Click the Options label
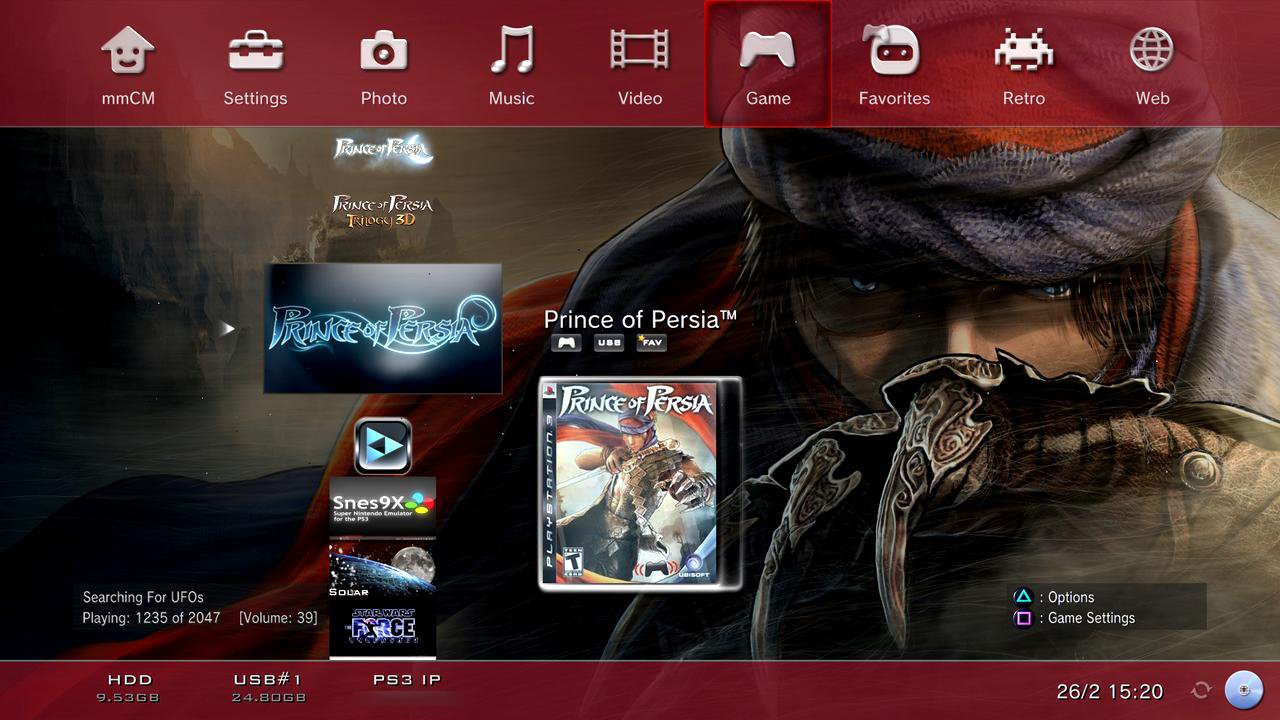The height and width of the screenshot is (720, 1280). point(1071,597)
